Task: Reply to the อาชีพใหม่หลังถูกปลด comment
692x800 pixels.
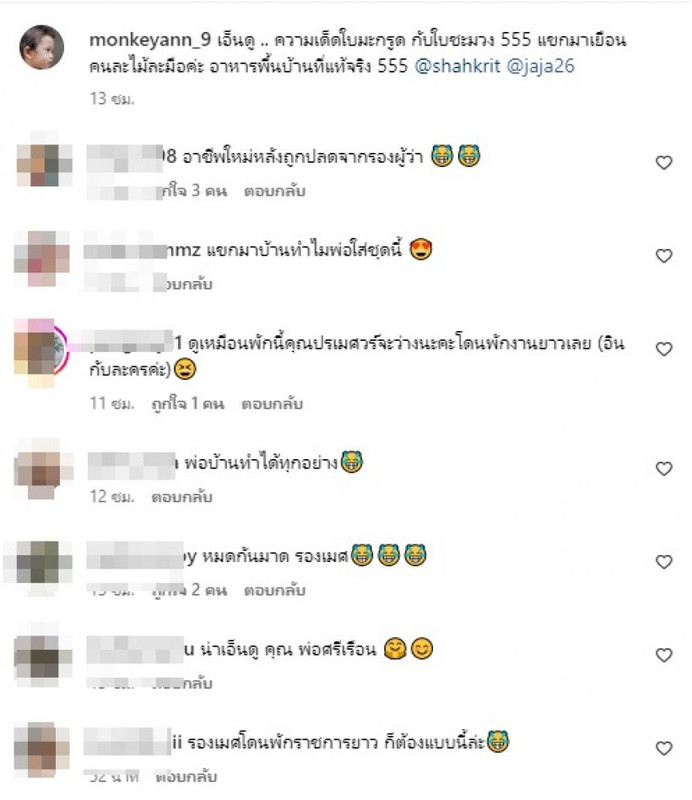Action: 275,191
